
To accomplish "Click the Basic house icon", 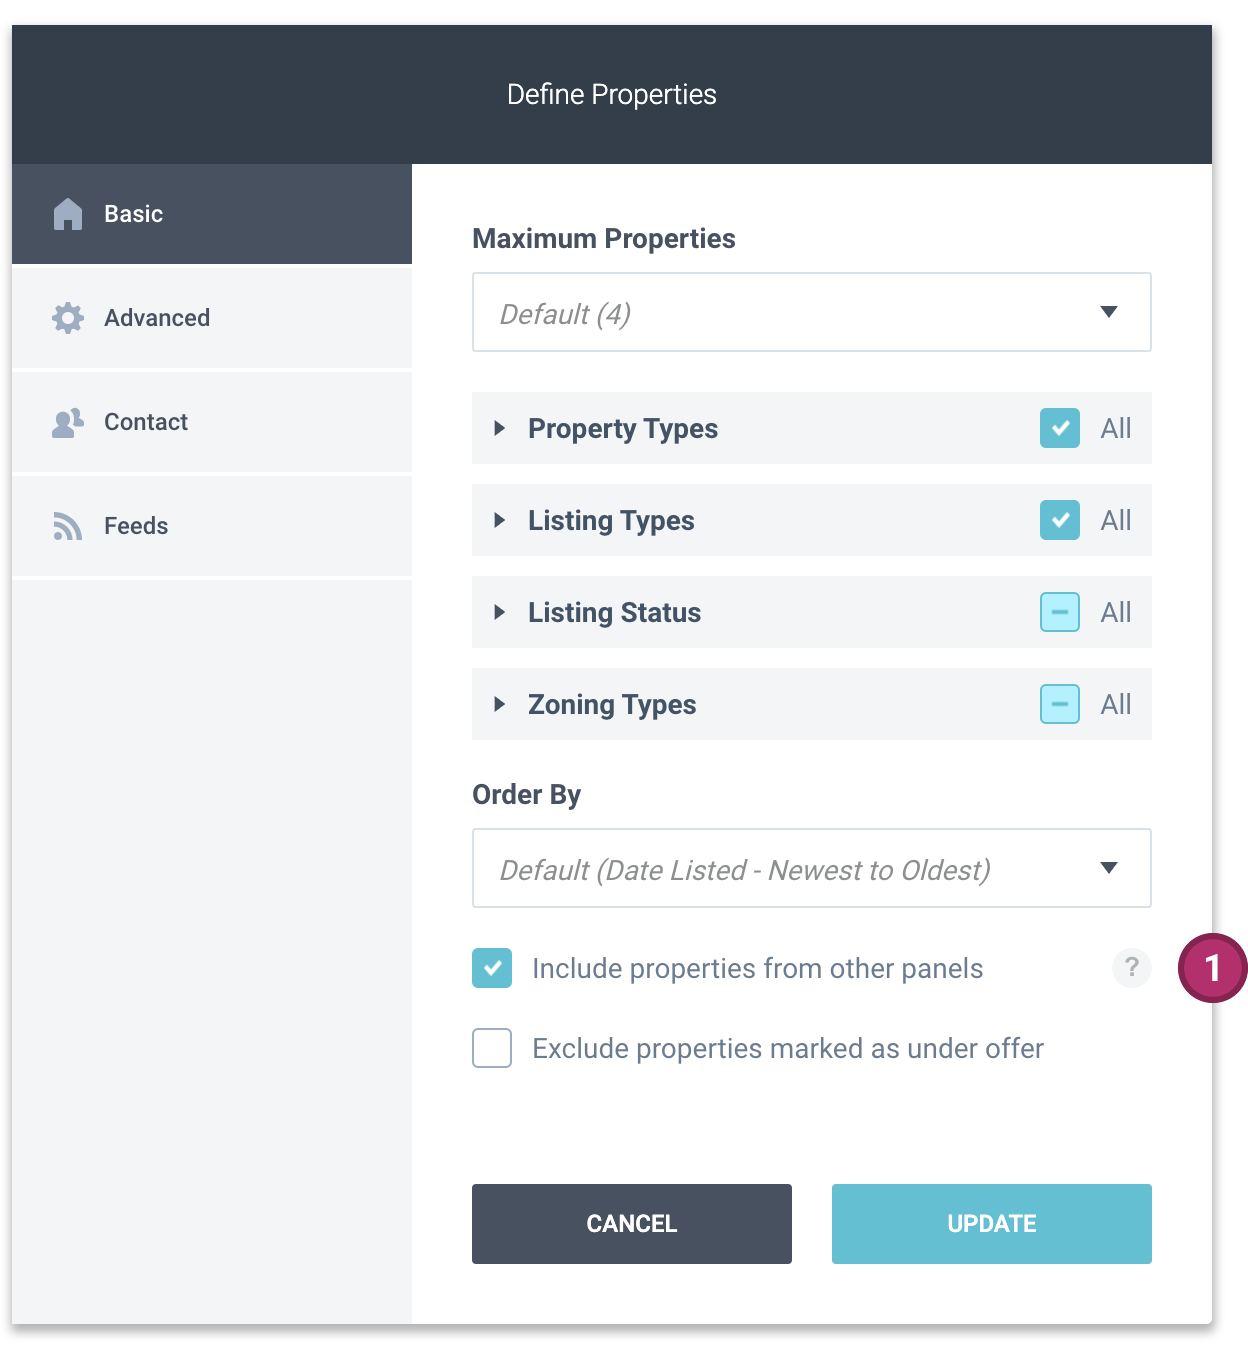I will (x=68, y=214).
